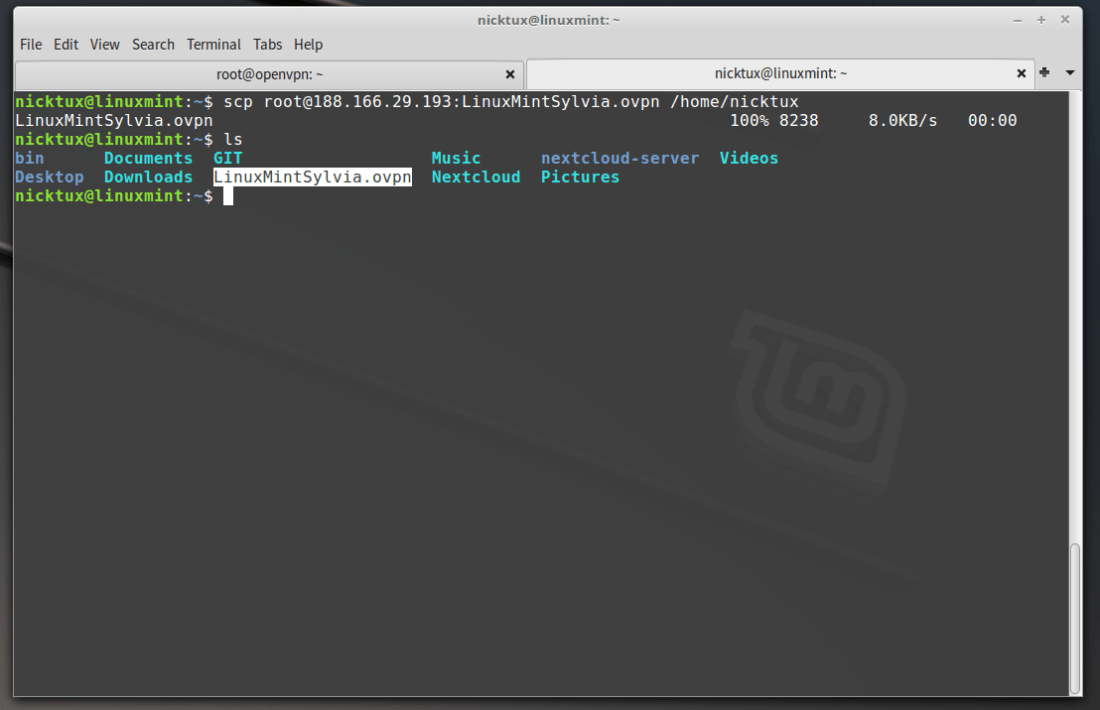Open the Help menu
The height and width of the screenshot is (710, 1100).
(x=308, y=44)
